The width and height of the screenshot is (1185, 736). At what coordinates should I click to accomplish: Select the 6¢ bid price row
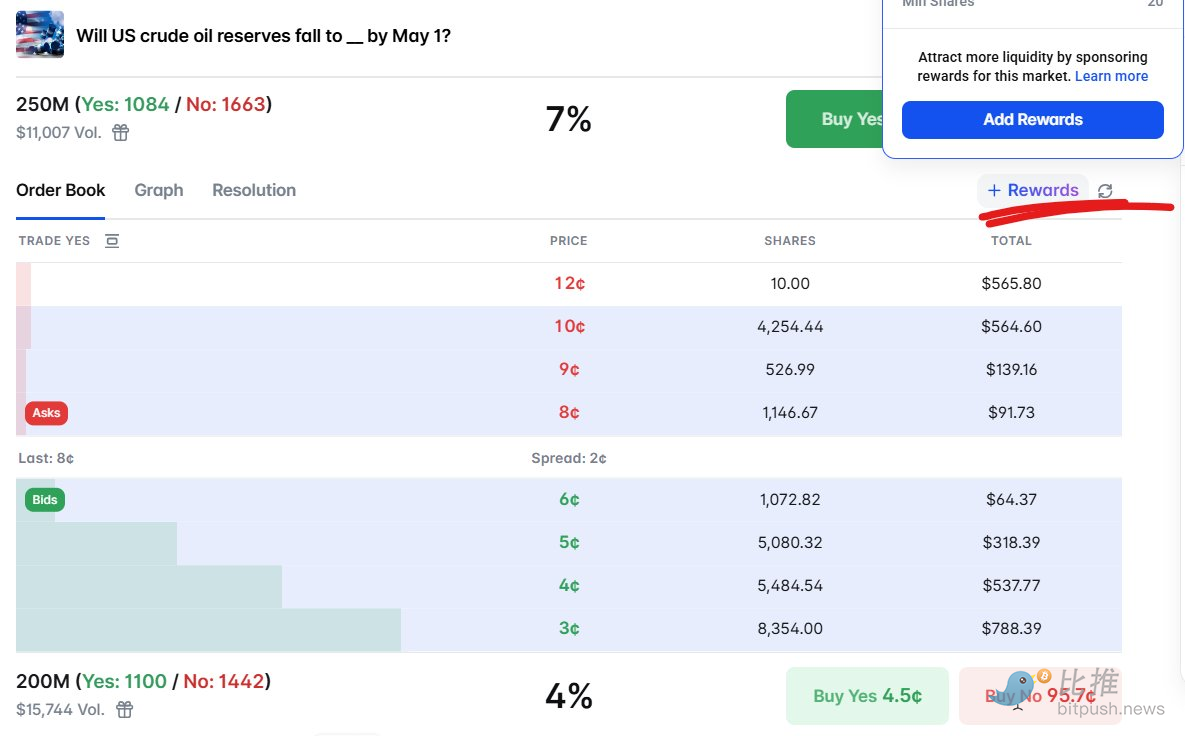(569, 499)
